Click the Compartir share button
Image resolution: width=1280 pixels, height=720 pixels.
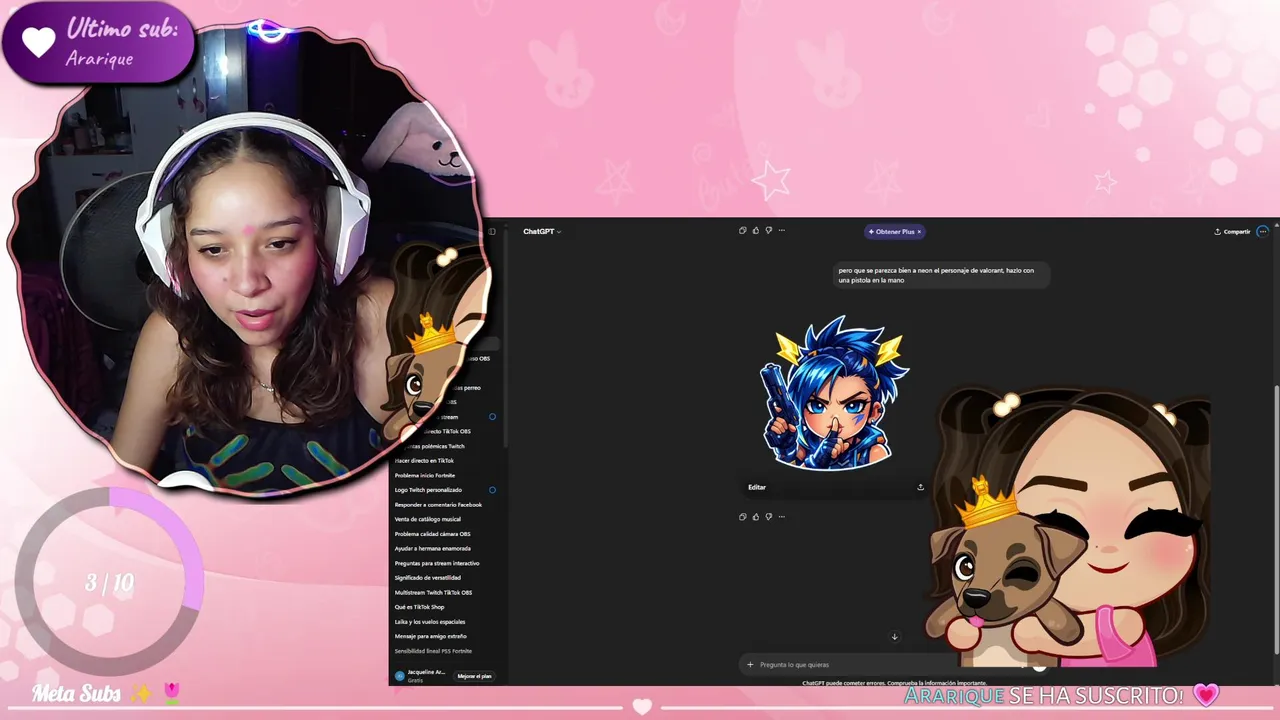(x=1232, y=231)
